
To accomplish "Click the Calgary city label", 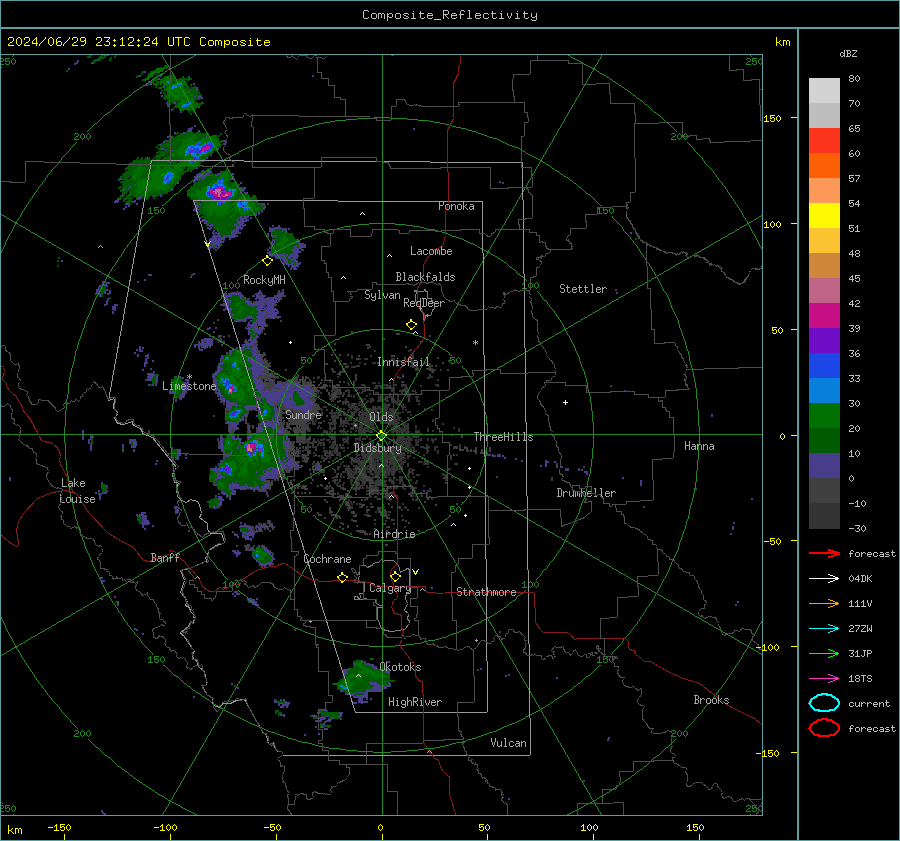I will click(x=390, y=588).
